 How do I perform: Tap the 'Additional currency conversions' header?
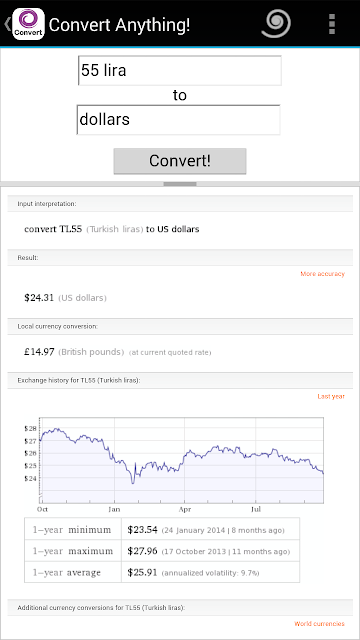tap(180, 607)
